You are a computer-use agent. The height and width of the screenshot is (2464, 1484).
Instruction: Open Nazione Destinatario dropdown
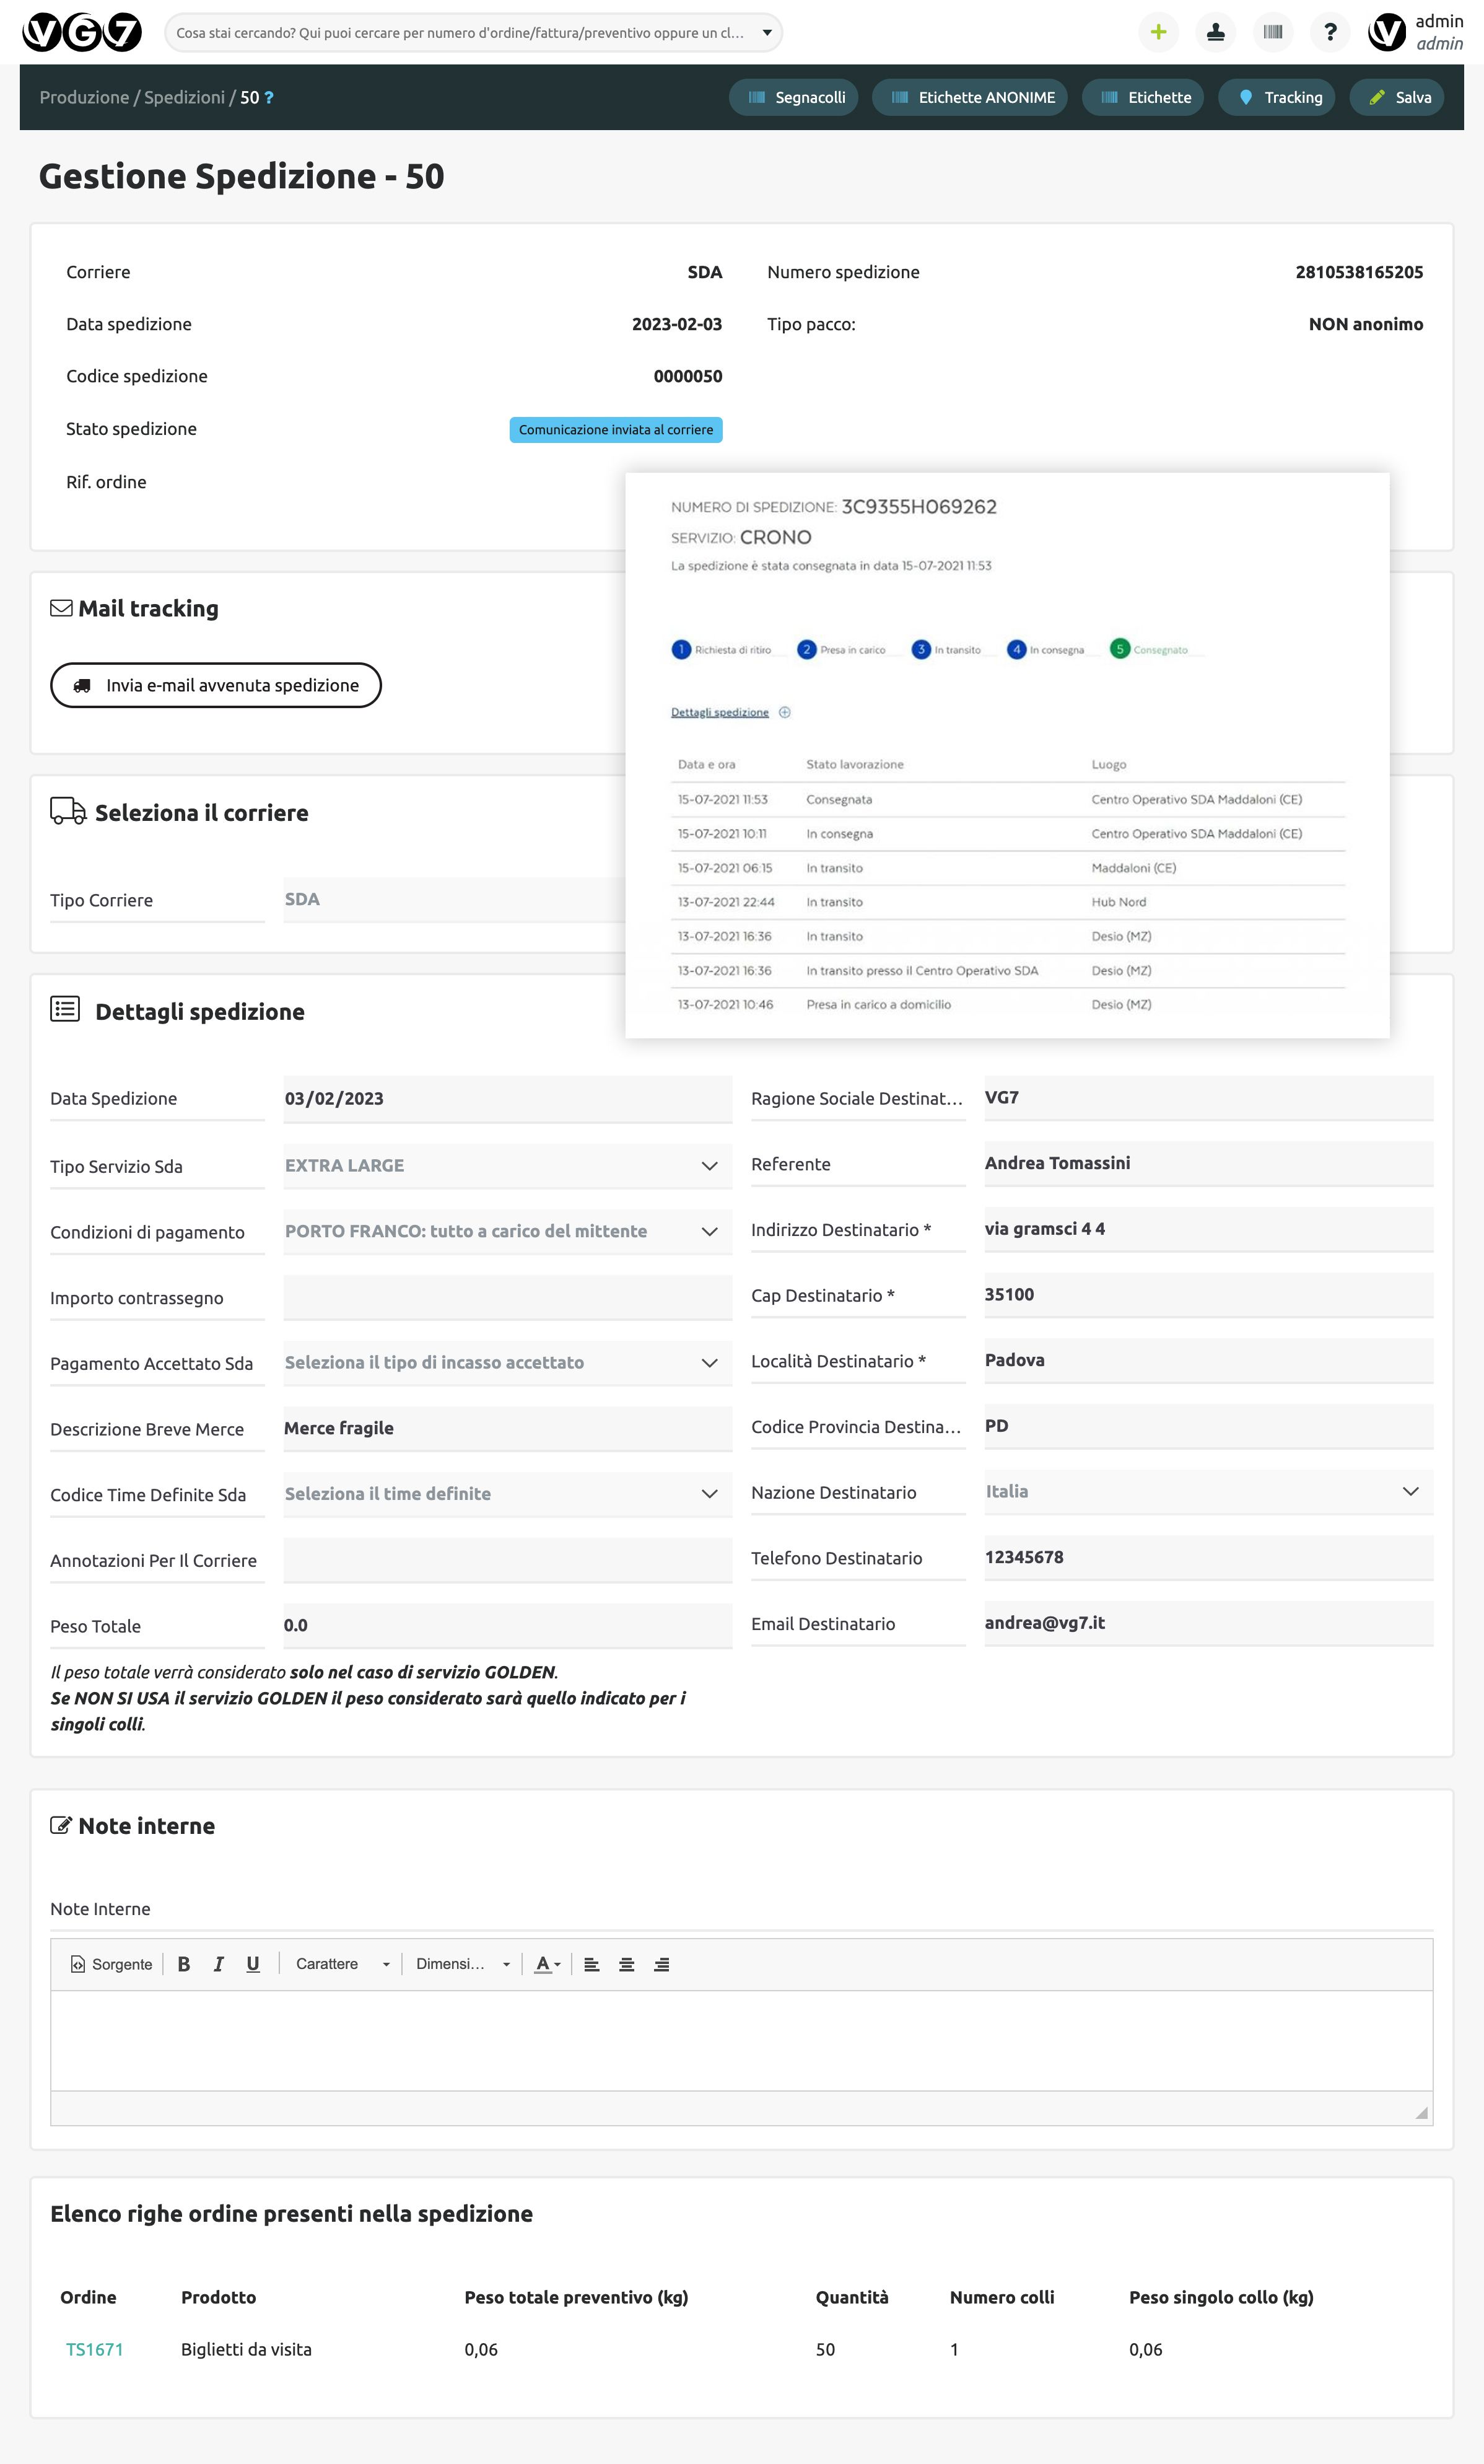tap(1209, 1491)
